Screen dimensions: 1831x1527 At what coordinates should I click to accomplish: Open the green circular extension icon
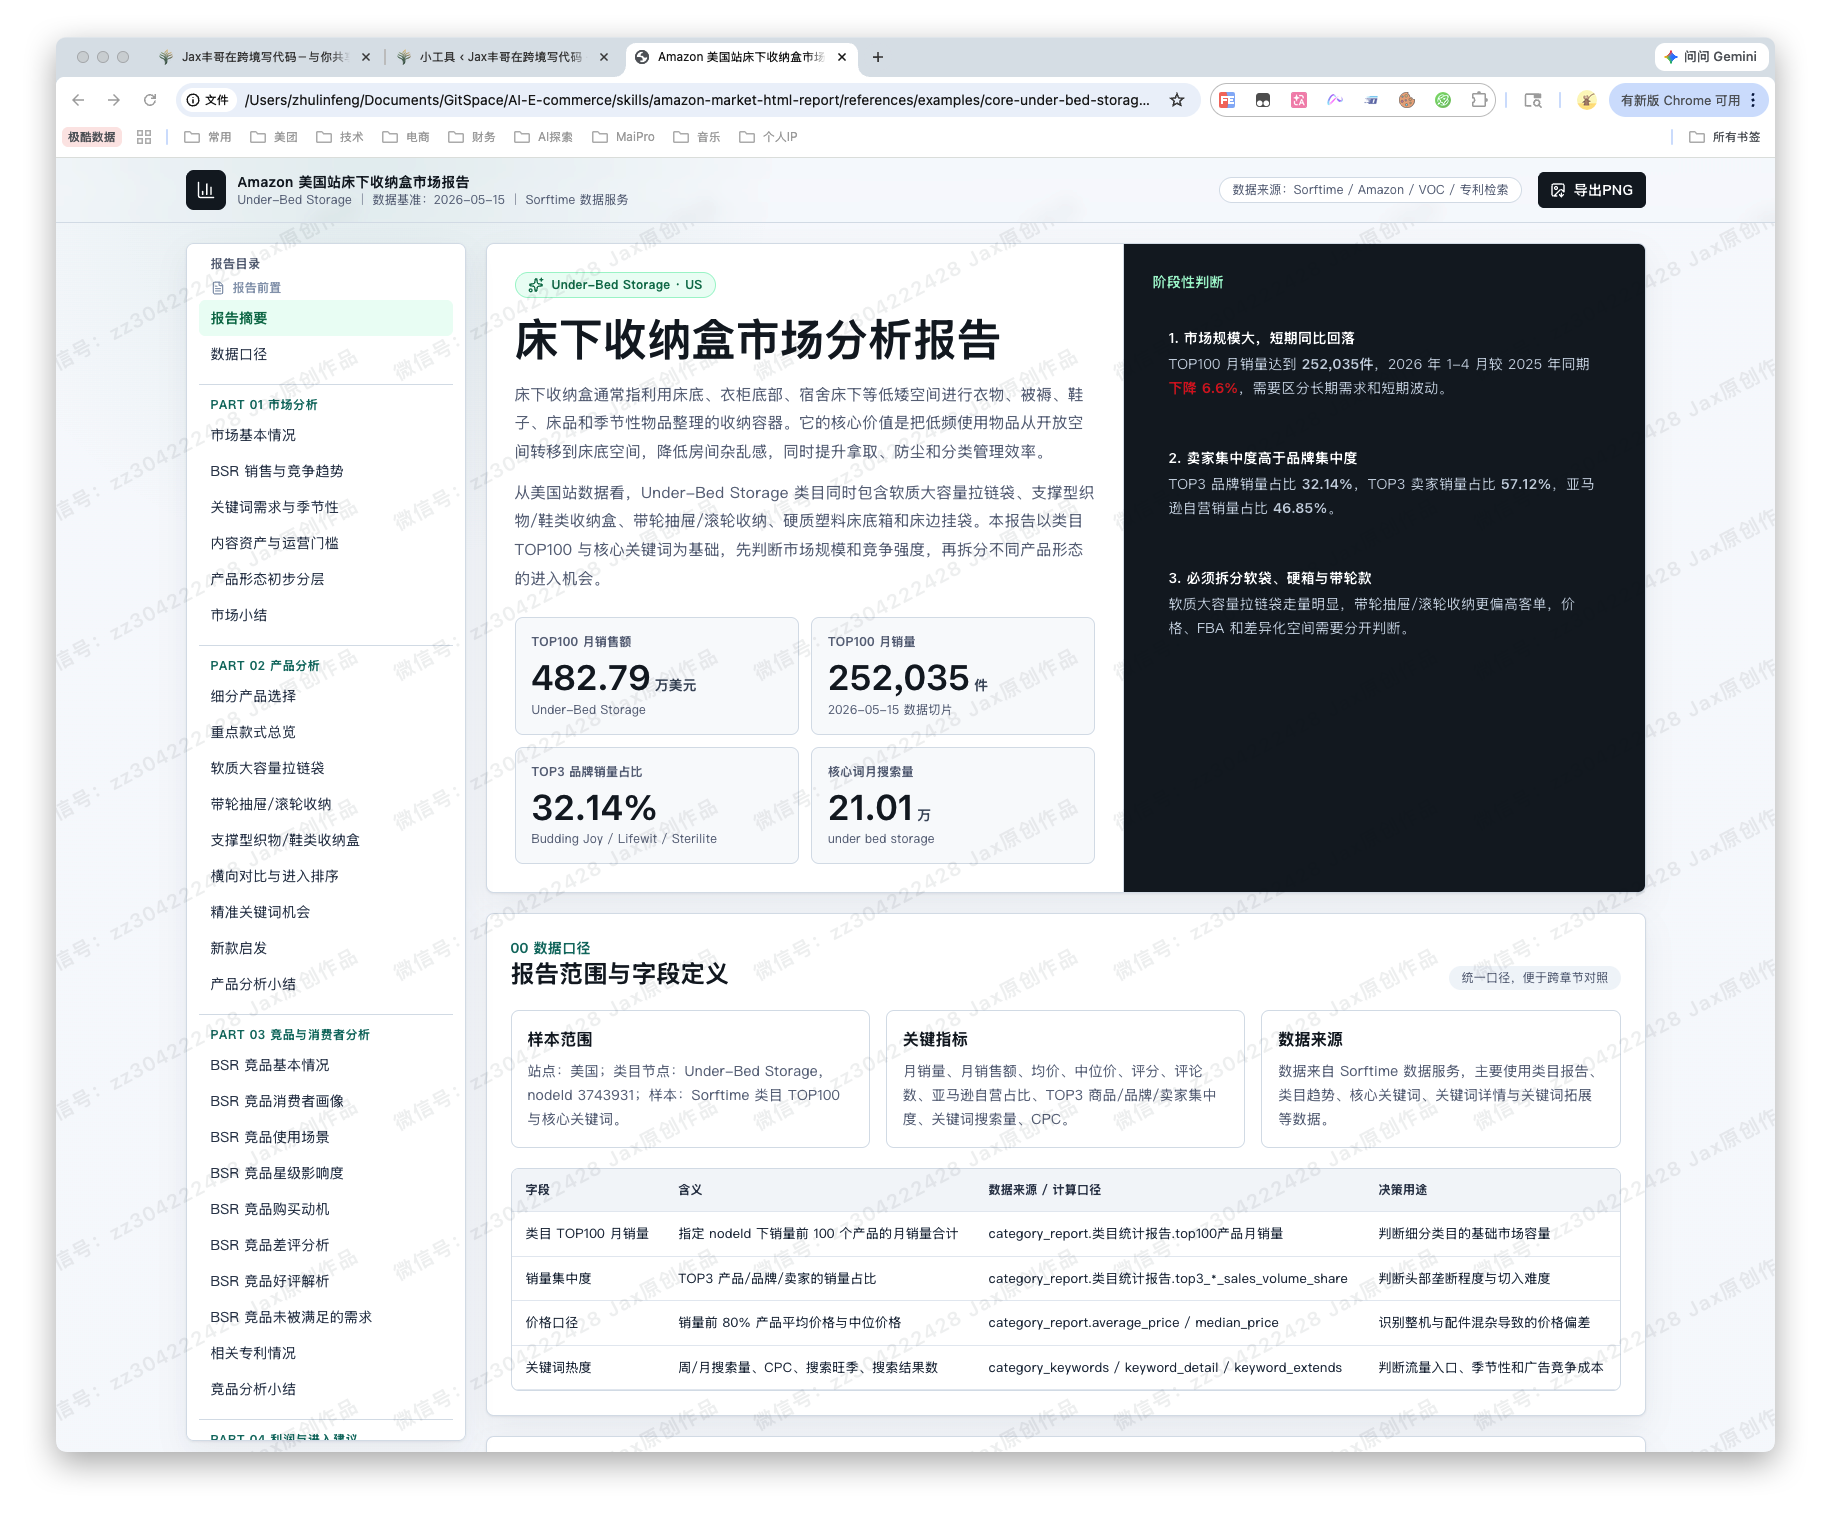coord(1443,100)
